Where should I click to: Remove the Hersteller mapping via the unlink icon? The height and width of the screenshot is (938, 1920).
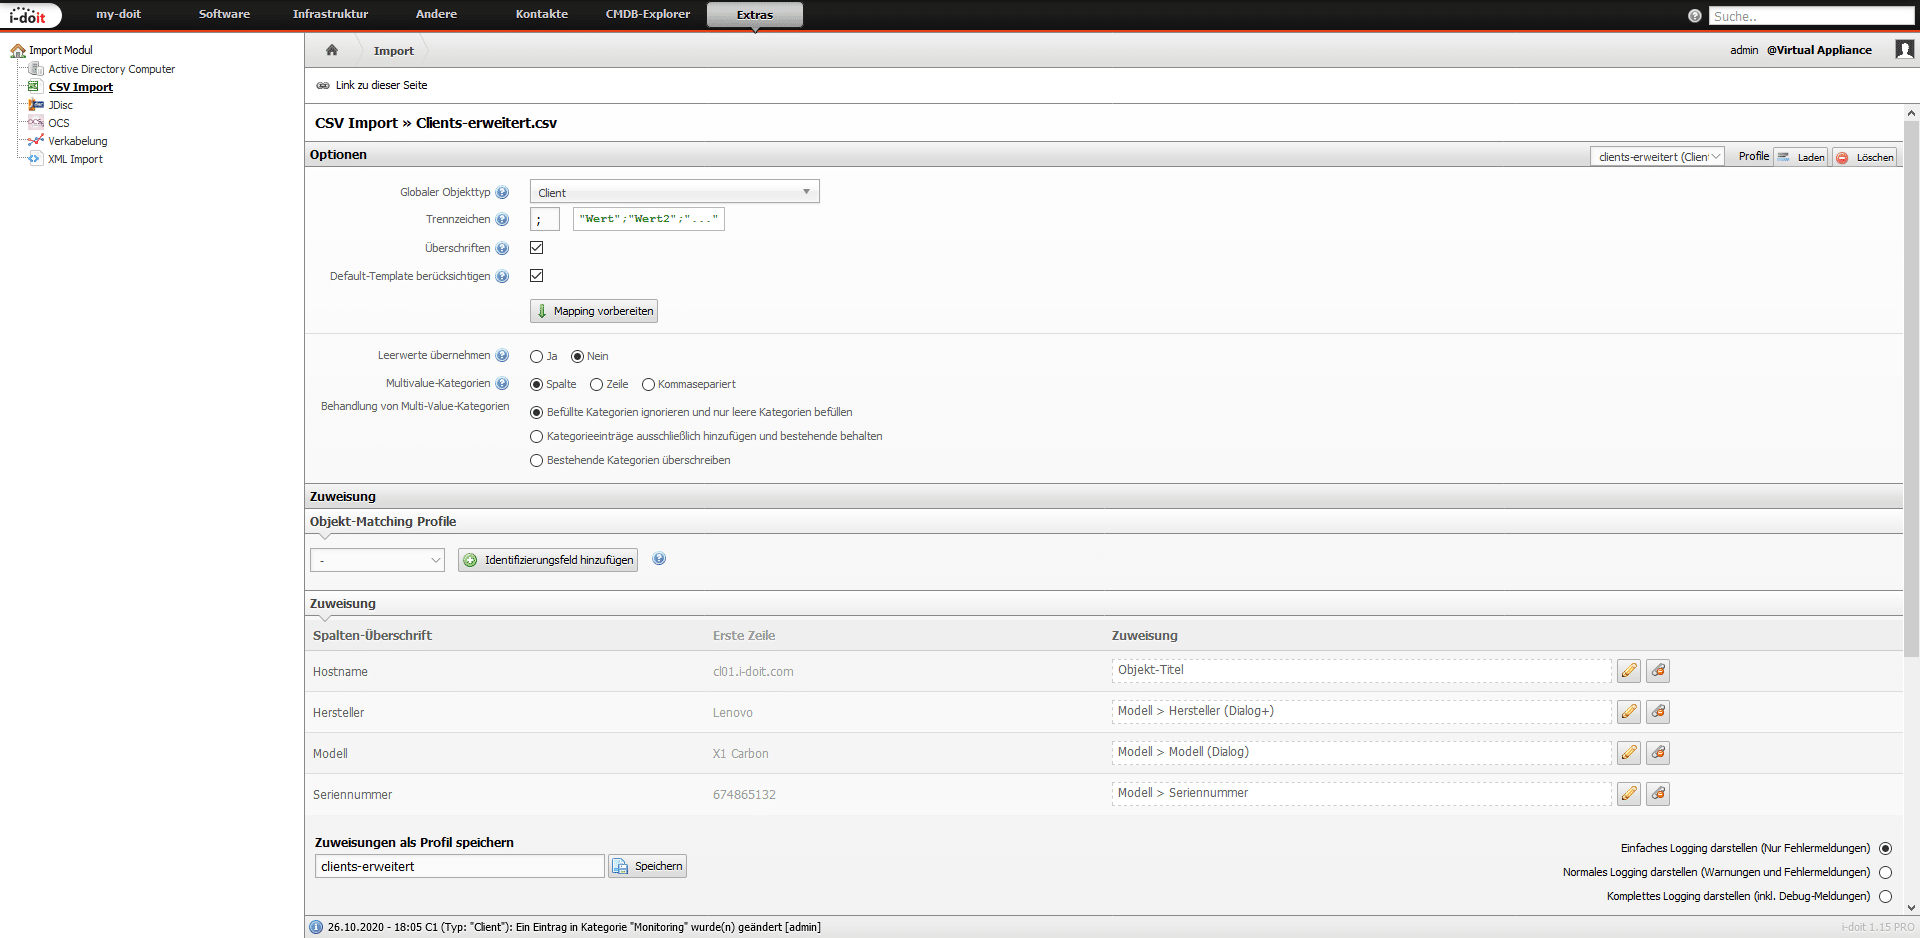(x=1657, y=712)
